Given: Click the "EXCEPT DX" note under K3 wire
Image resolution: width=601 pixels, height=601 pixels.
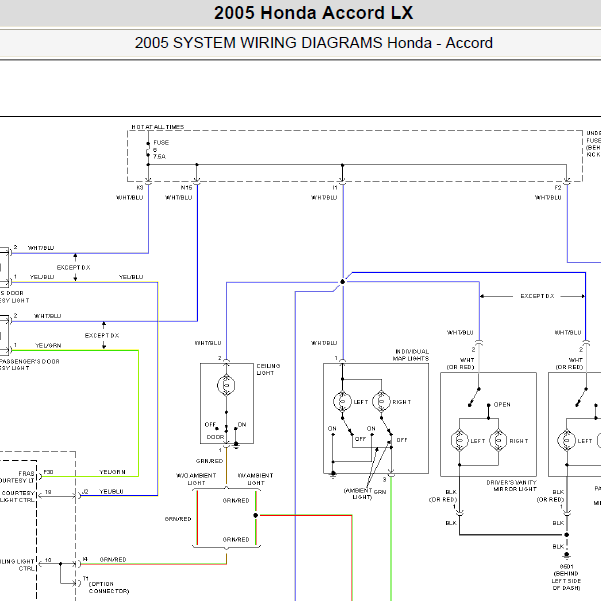Looking at the screenshot, I should (74, 268).
